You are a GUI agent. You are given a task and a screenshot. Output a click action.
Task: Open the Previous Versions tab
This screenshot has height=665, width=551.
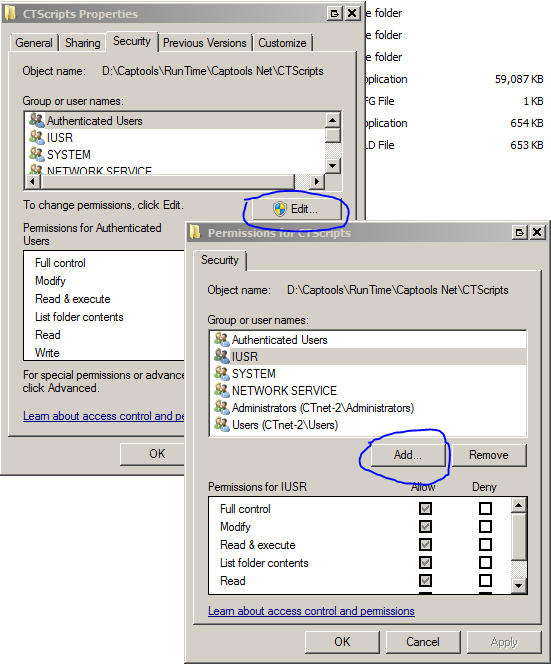pos(205,43)
